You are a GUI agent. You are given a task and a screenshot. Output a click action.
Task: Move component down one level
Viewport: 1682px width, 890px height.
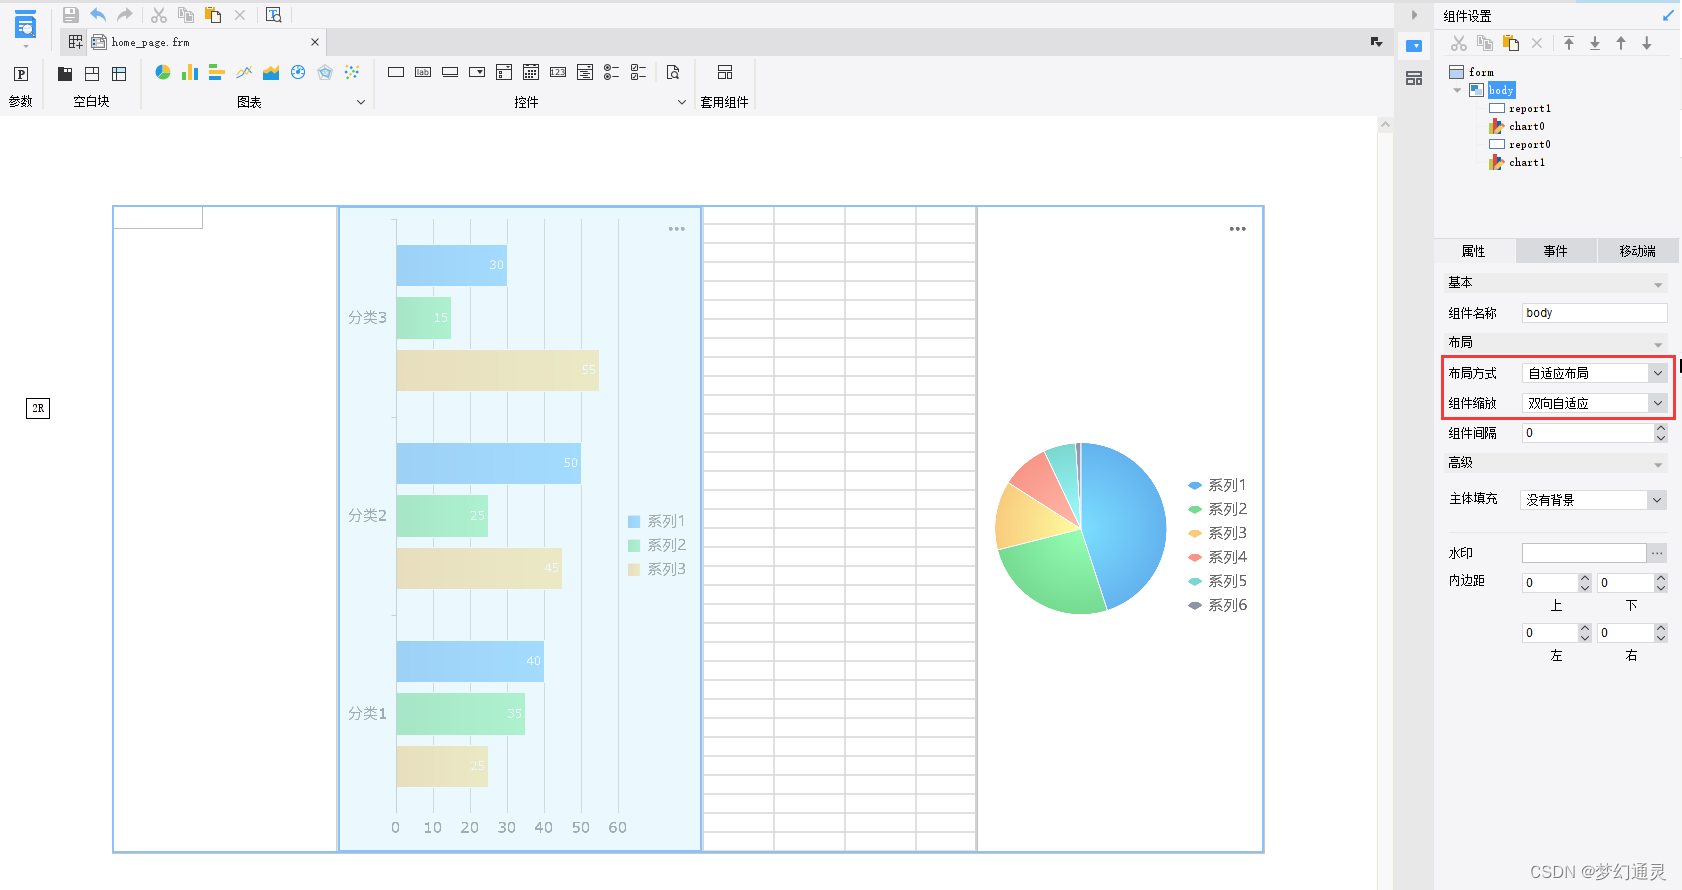pos(1647,43)
